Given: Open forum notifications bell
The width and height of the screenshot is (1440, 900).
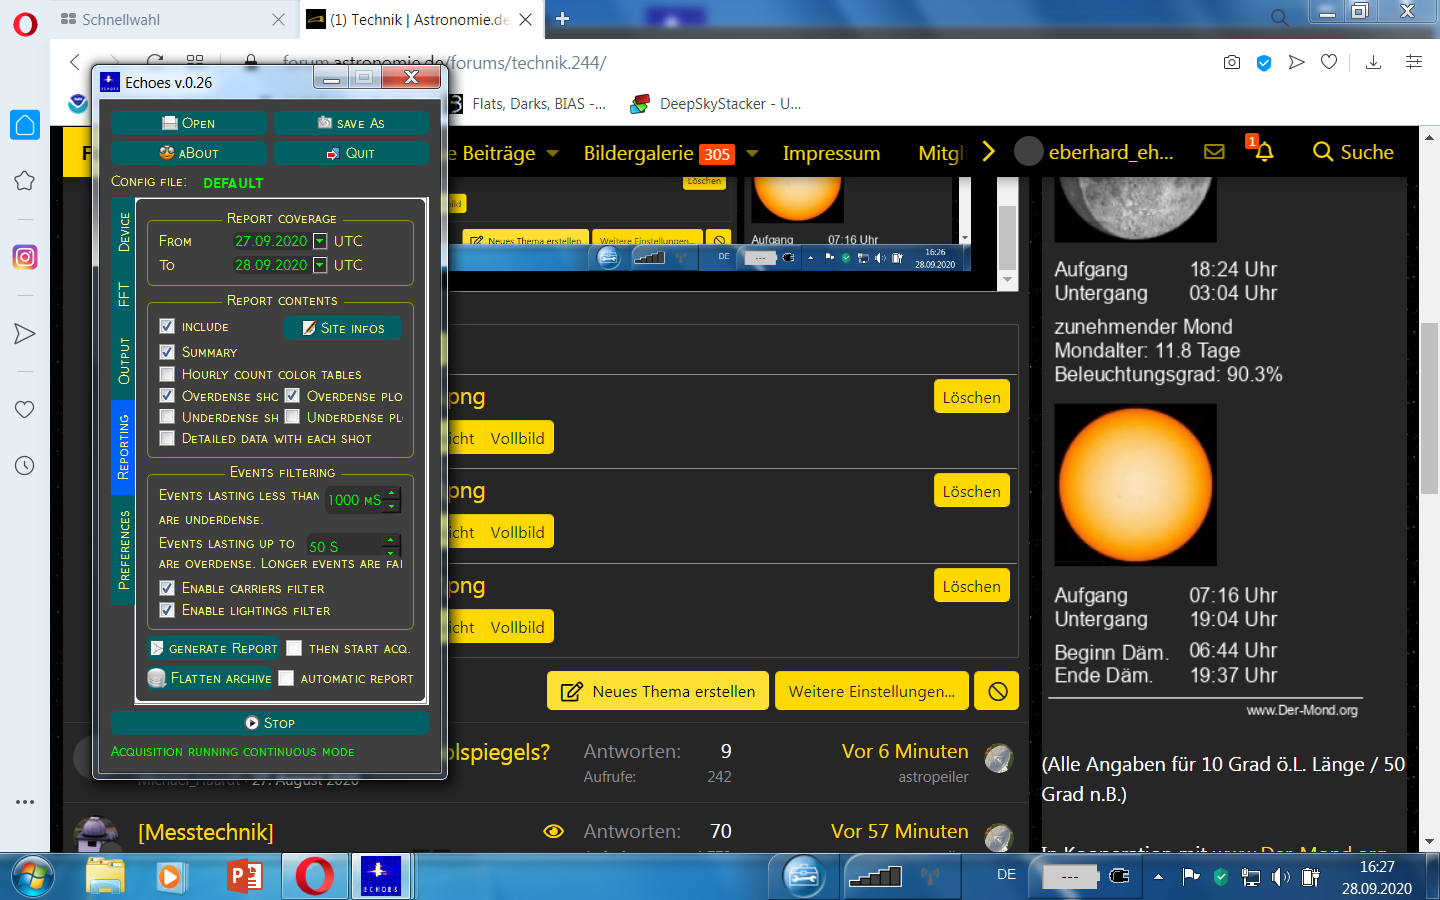Looking at the screenshot, I should click(x=1264, y=152).
